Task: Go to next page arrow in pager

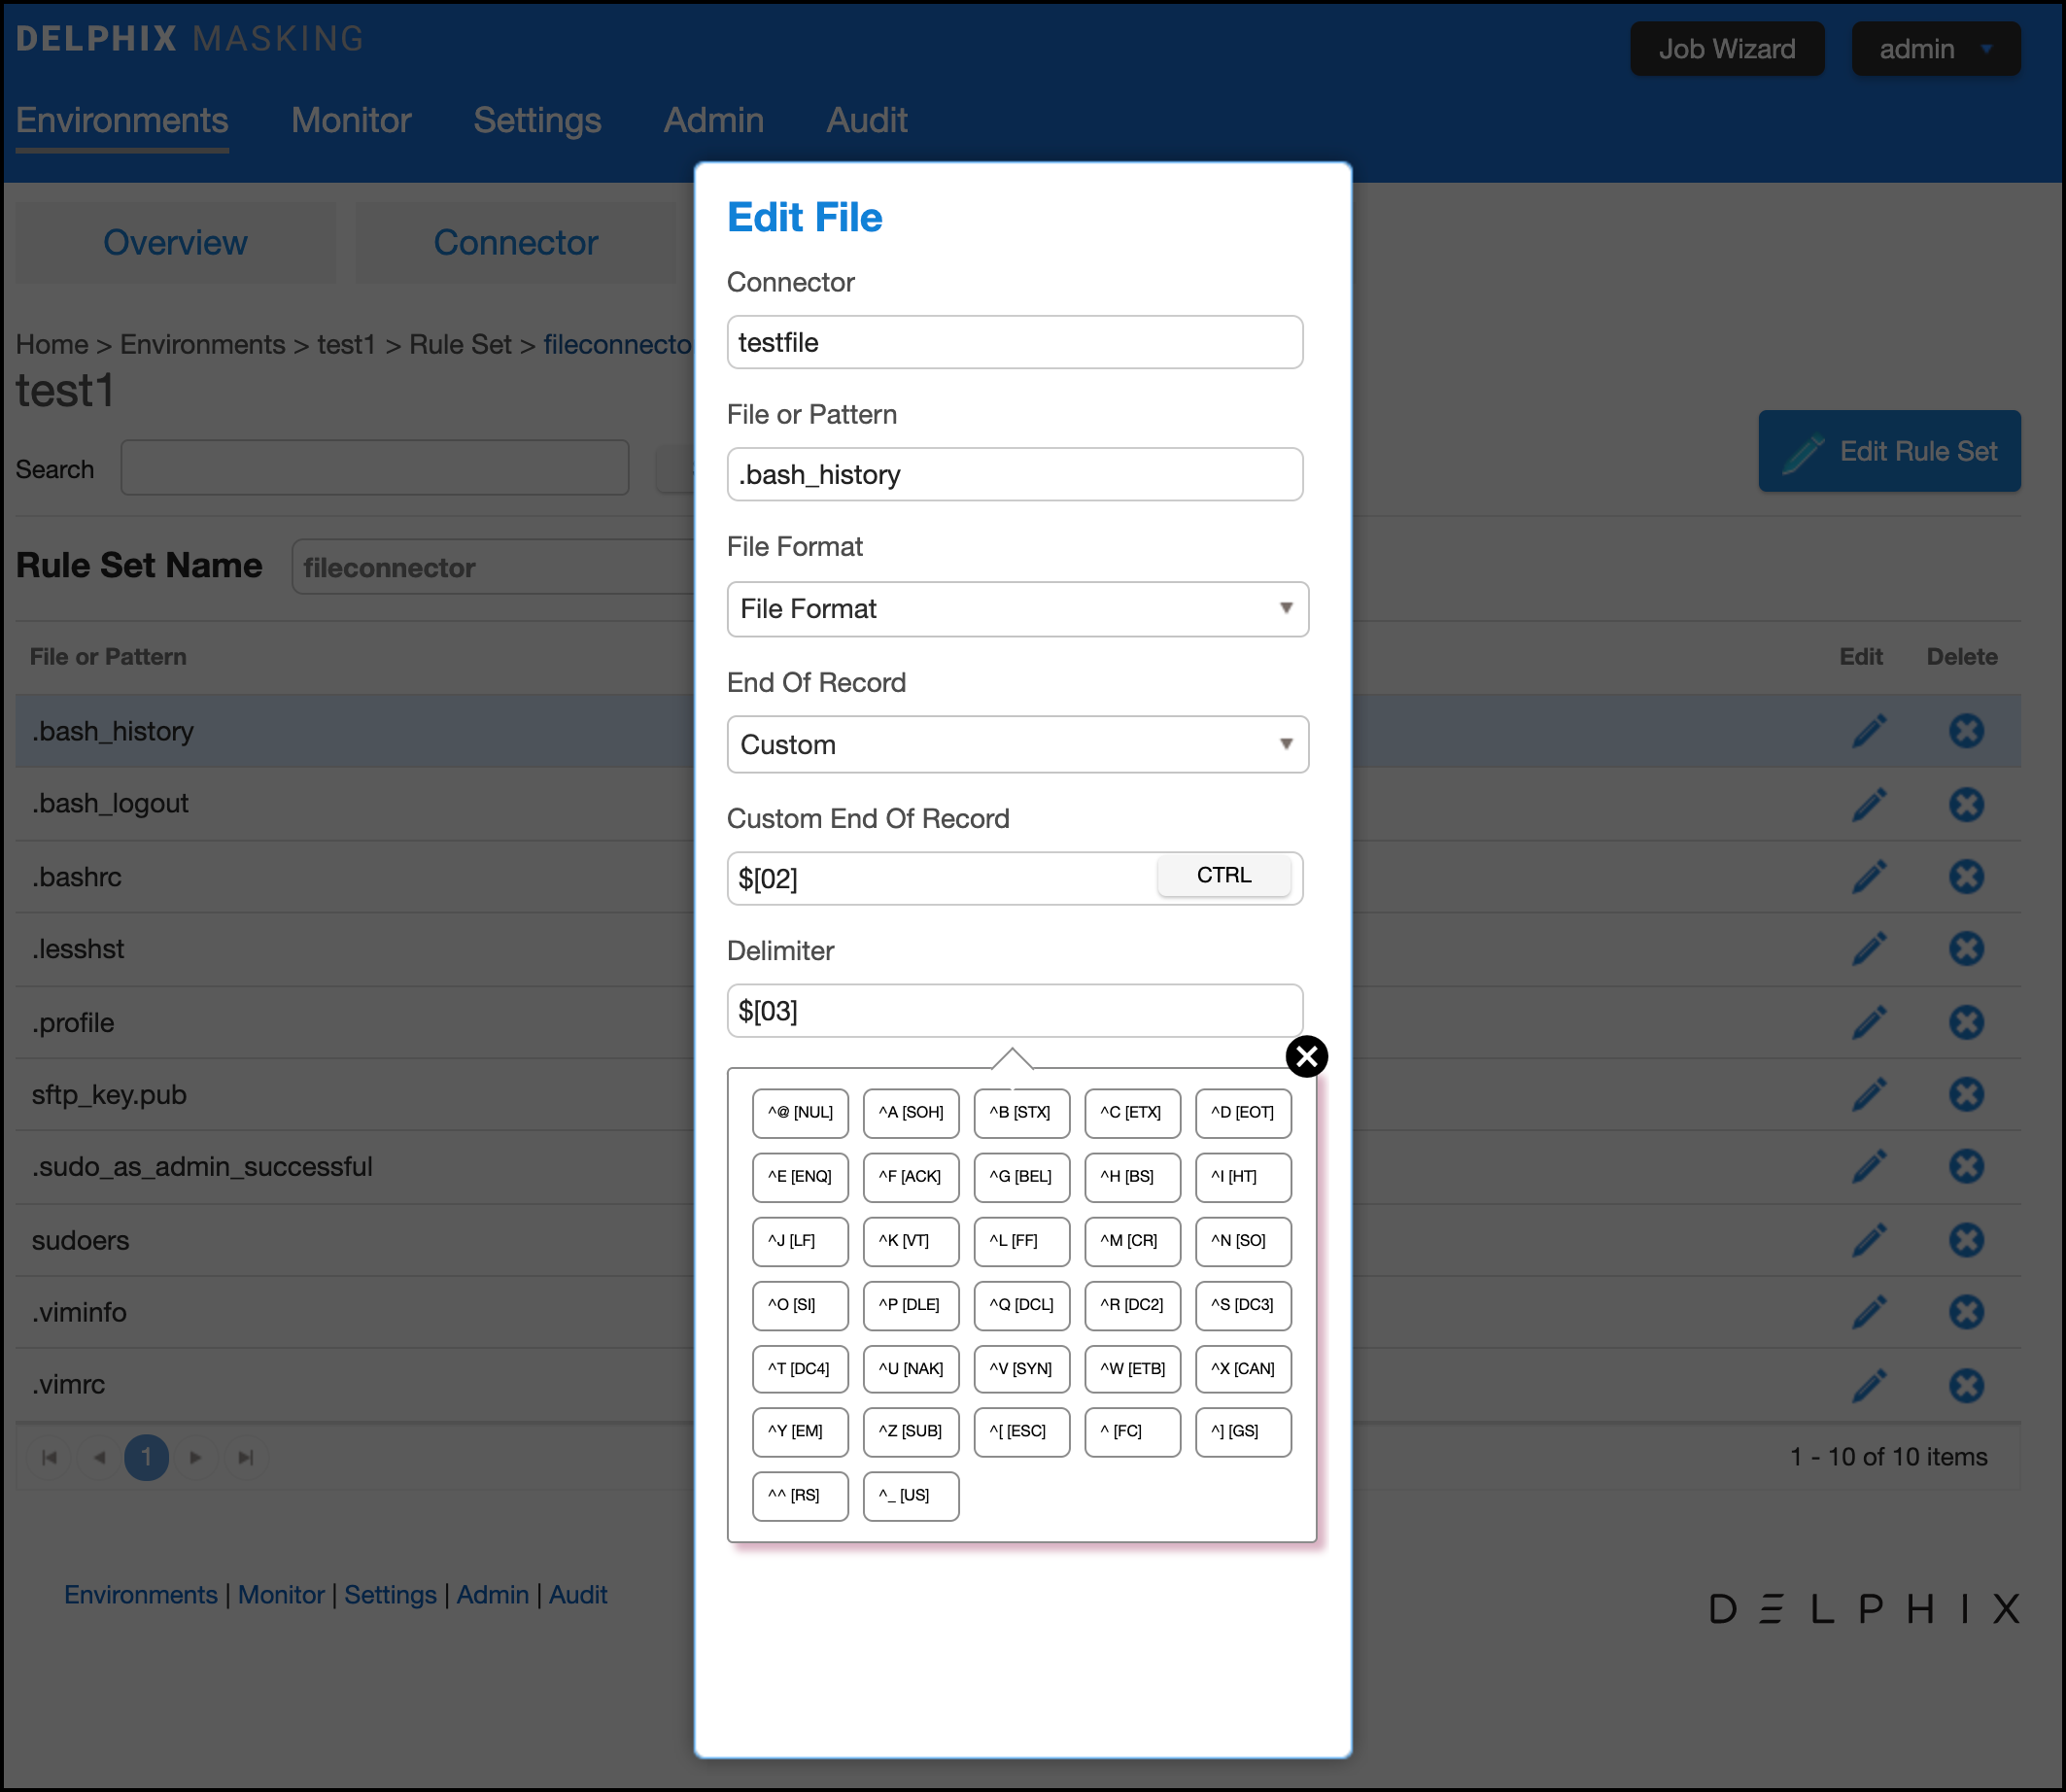Action: tap(196, 1457)
